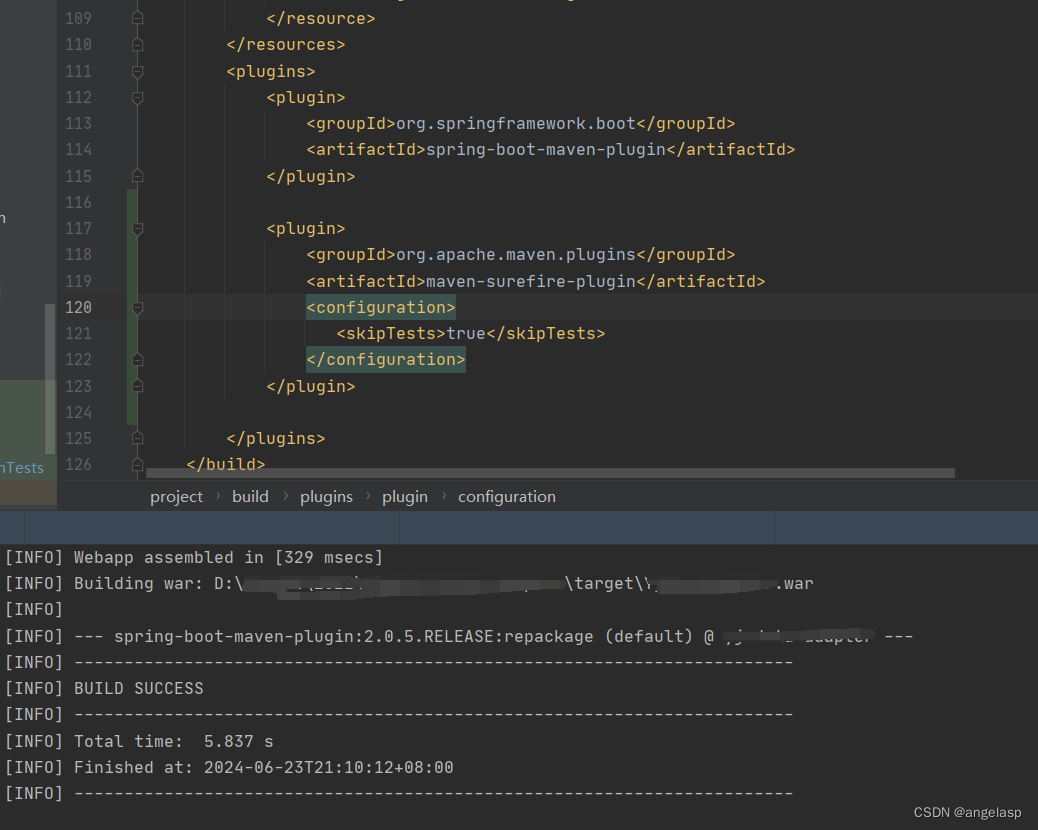1038x830 pixels.
Task: Click the fold end marker beside line 115
Action: pos(137,176)
